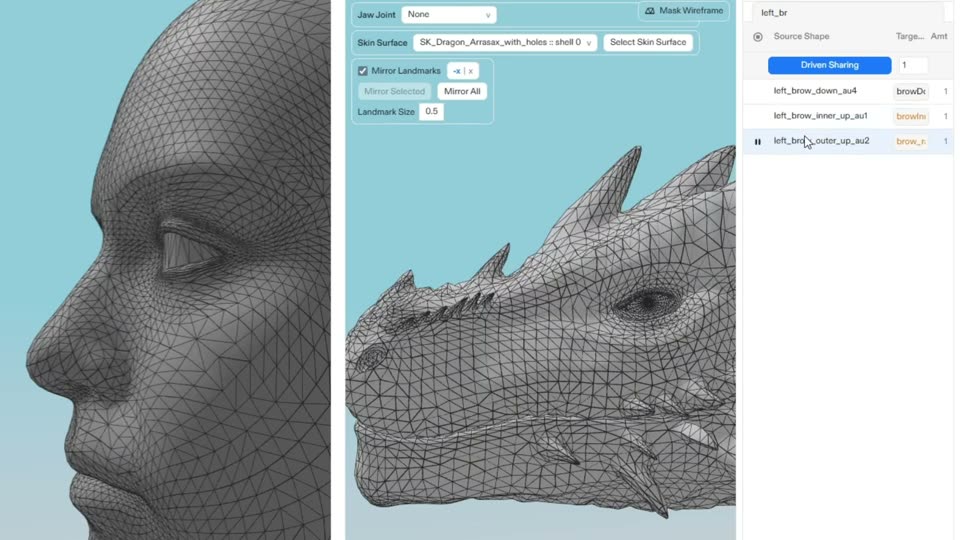Image resolution: width=960 pixels, height=540 pixels.
Task: Click the Mirror All button
Action: point(462,91)
